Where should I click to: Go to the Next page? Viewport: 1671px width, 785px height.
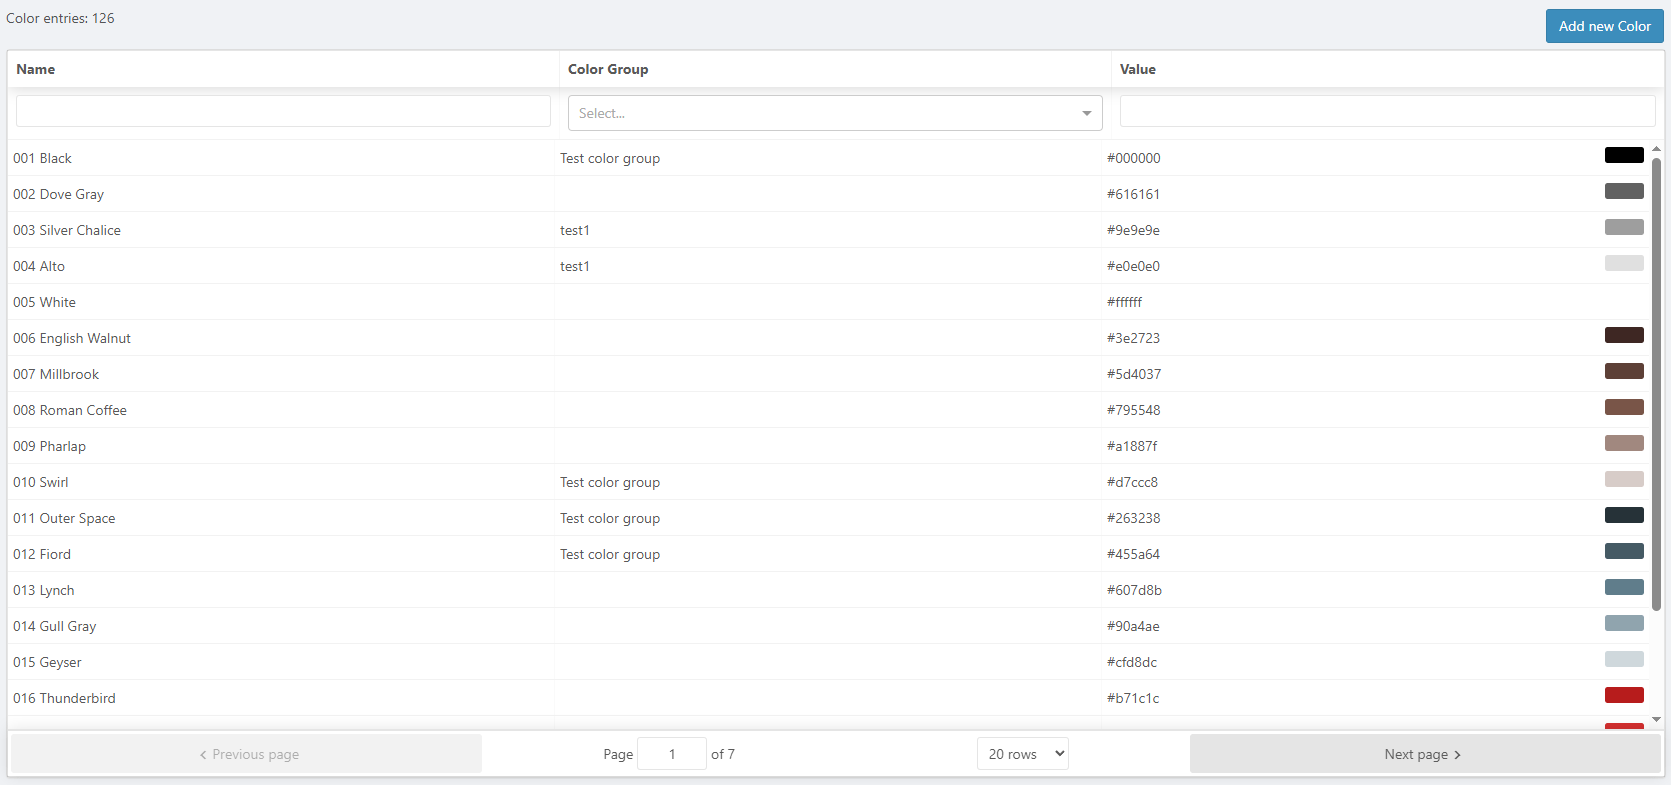pos(1423,754)
